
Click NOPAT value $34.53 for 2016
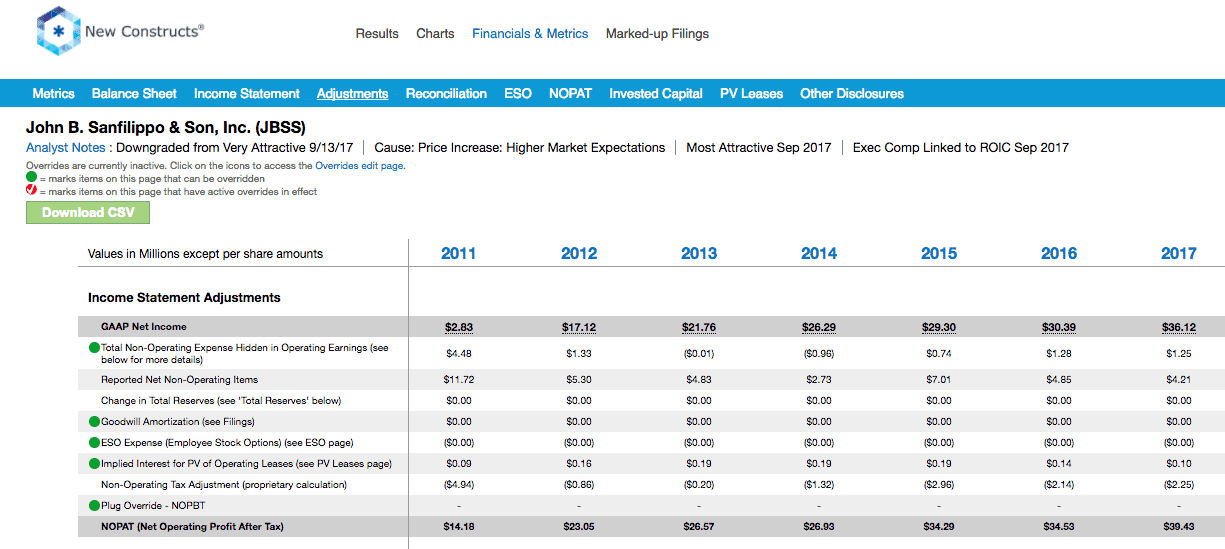pos(1058,527)
